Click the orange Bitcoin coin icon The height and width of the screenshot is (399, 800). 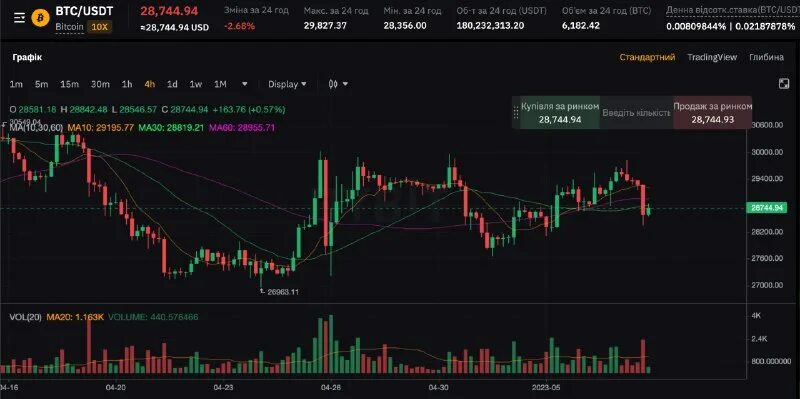tap(40, 18)
